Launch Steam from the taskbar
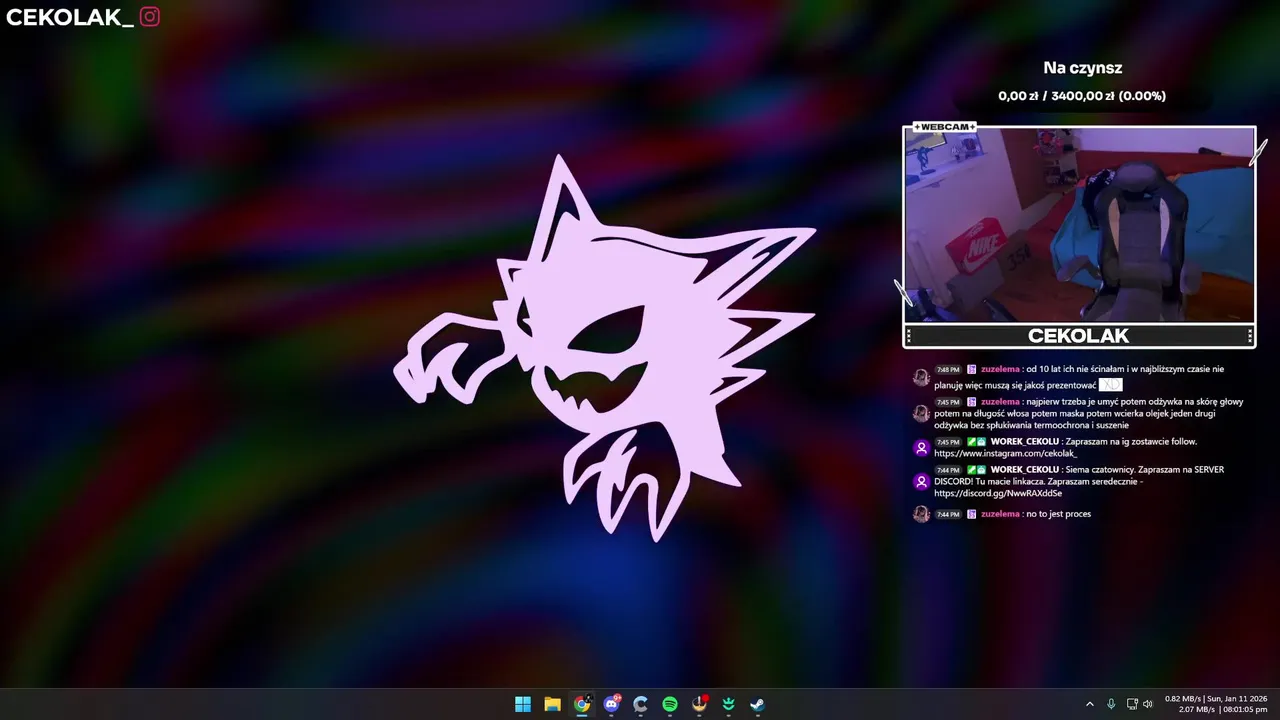Screen dimensions: 1280x720 point(758,704)
